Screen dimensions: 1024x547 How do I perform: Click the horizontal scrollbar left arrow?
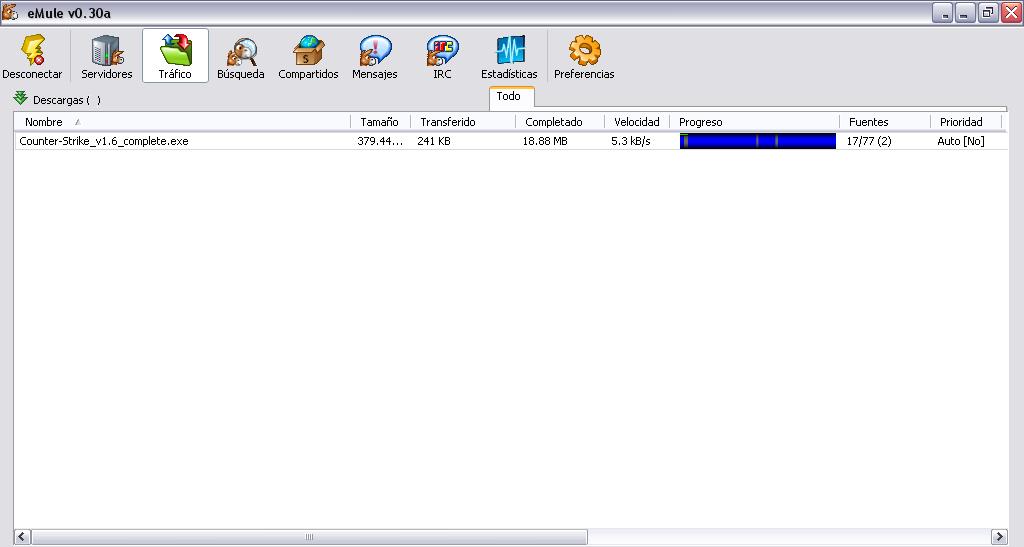(22, 537)
